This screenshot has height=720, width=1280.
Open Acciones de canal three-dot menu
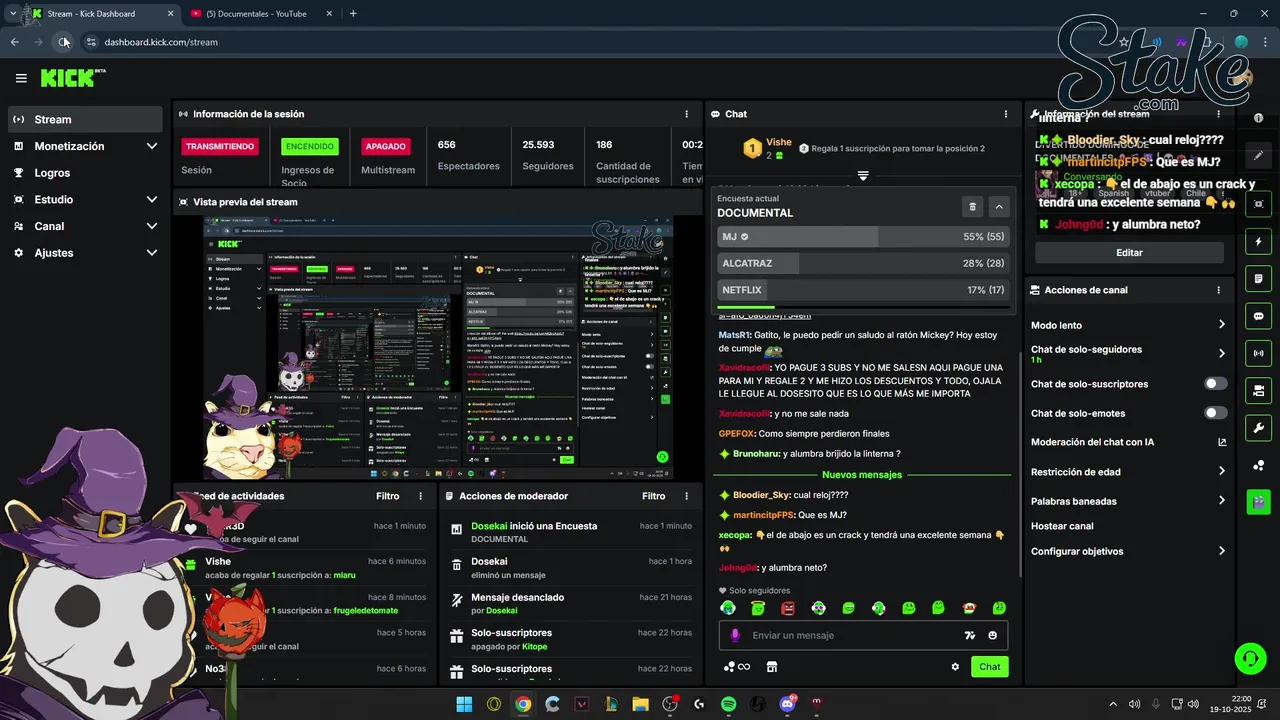click(x=1218, y=290)
